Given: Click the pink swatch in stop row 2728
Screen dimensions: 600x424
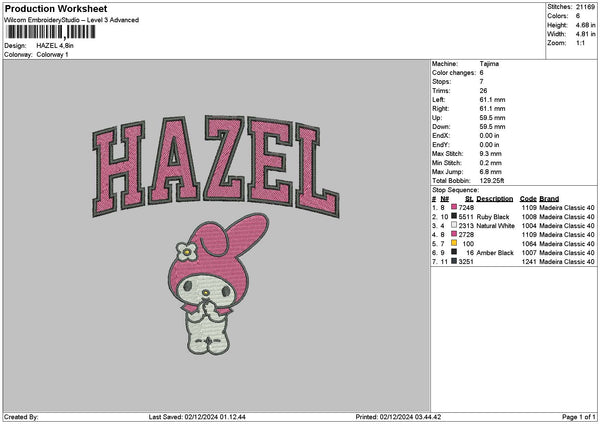Looking at the screenshot, I should tap(454, 234).
